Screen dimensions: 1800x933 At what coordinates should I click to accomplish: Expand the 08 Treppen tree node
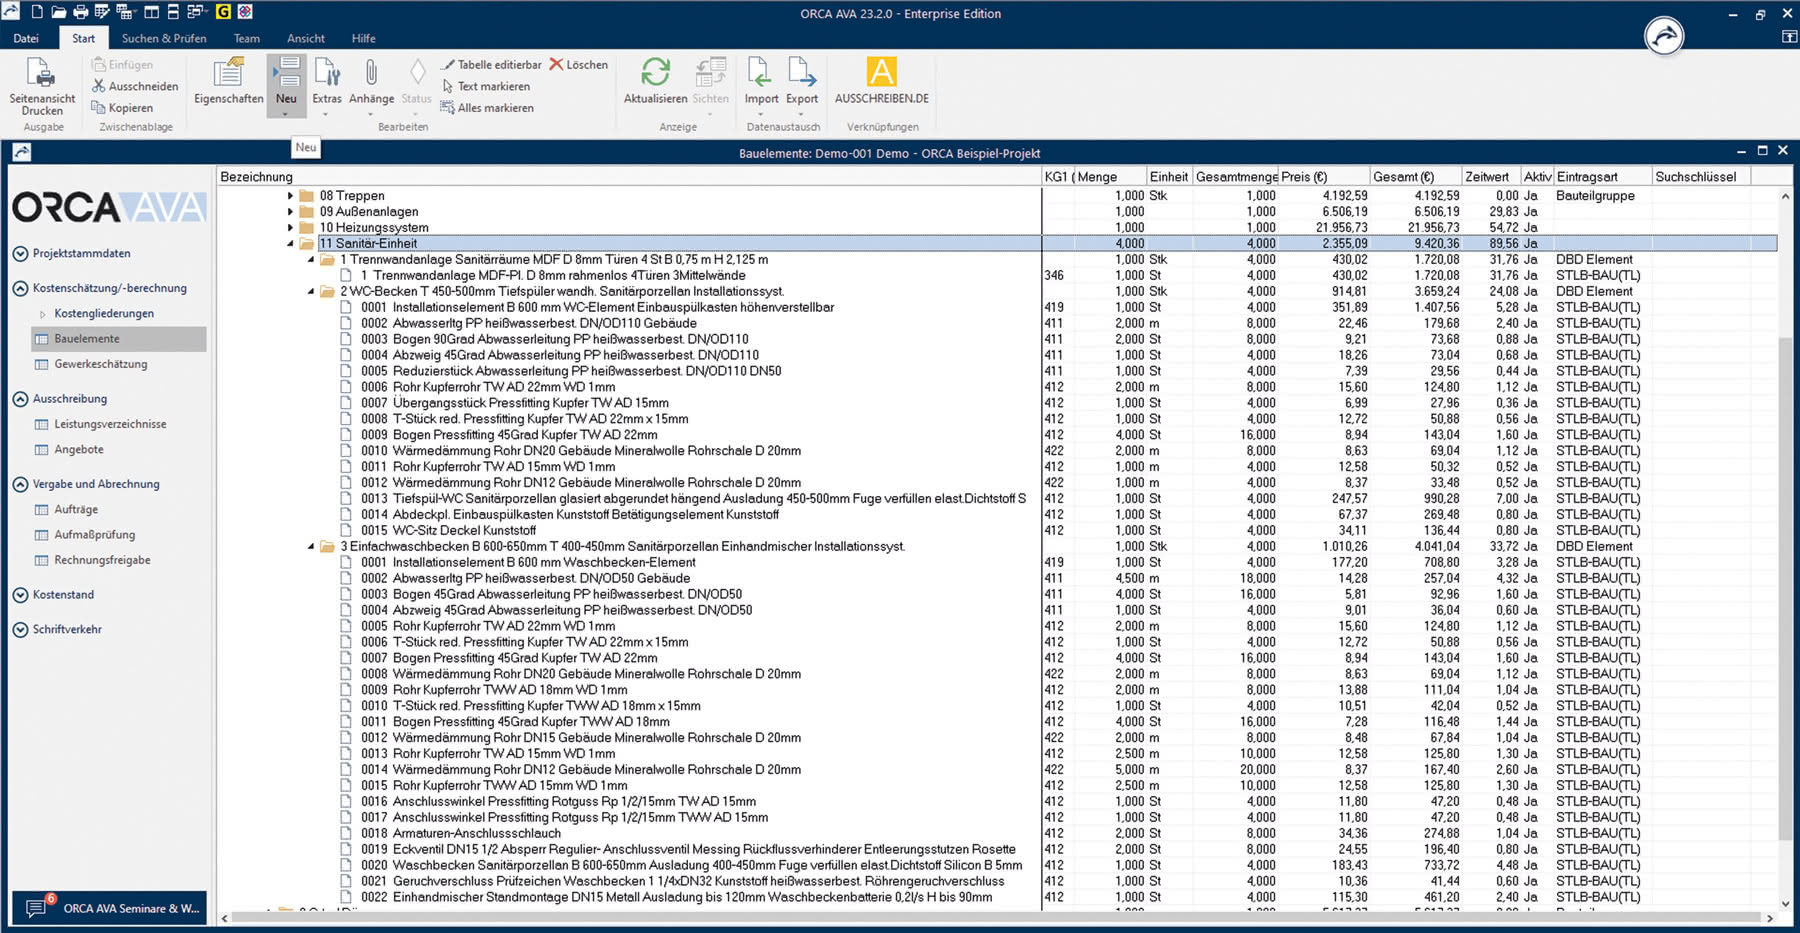pyautogui.click(x=291, y=196)
